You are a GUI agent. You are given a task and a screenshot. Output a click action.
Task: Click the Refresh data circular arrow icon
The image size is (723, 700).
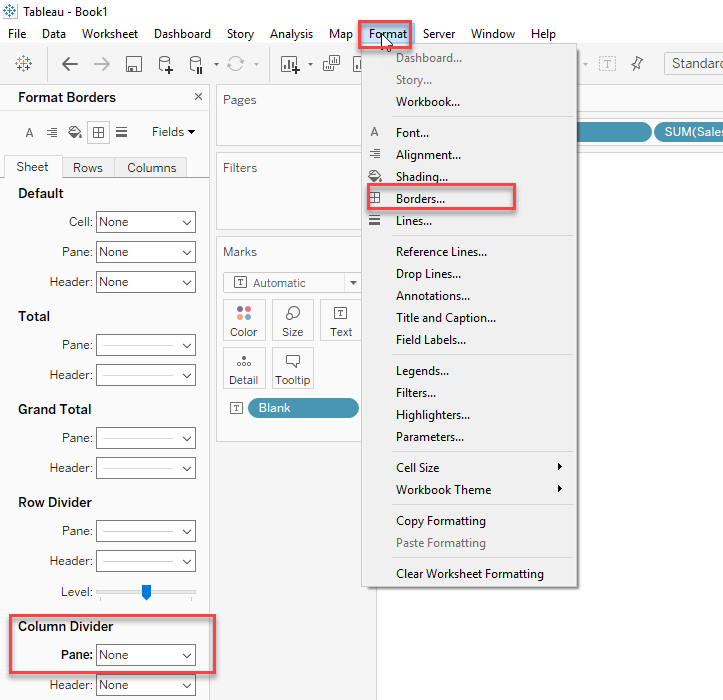click(235, 64)
